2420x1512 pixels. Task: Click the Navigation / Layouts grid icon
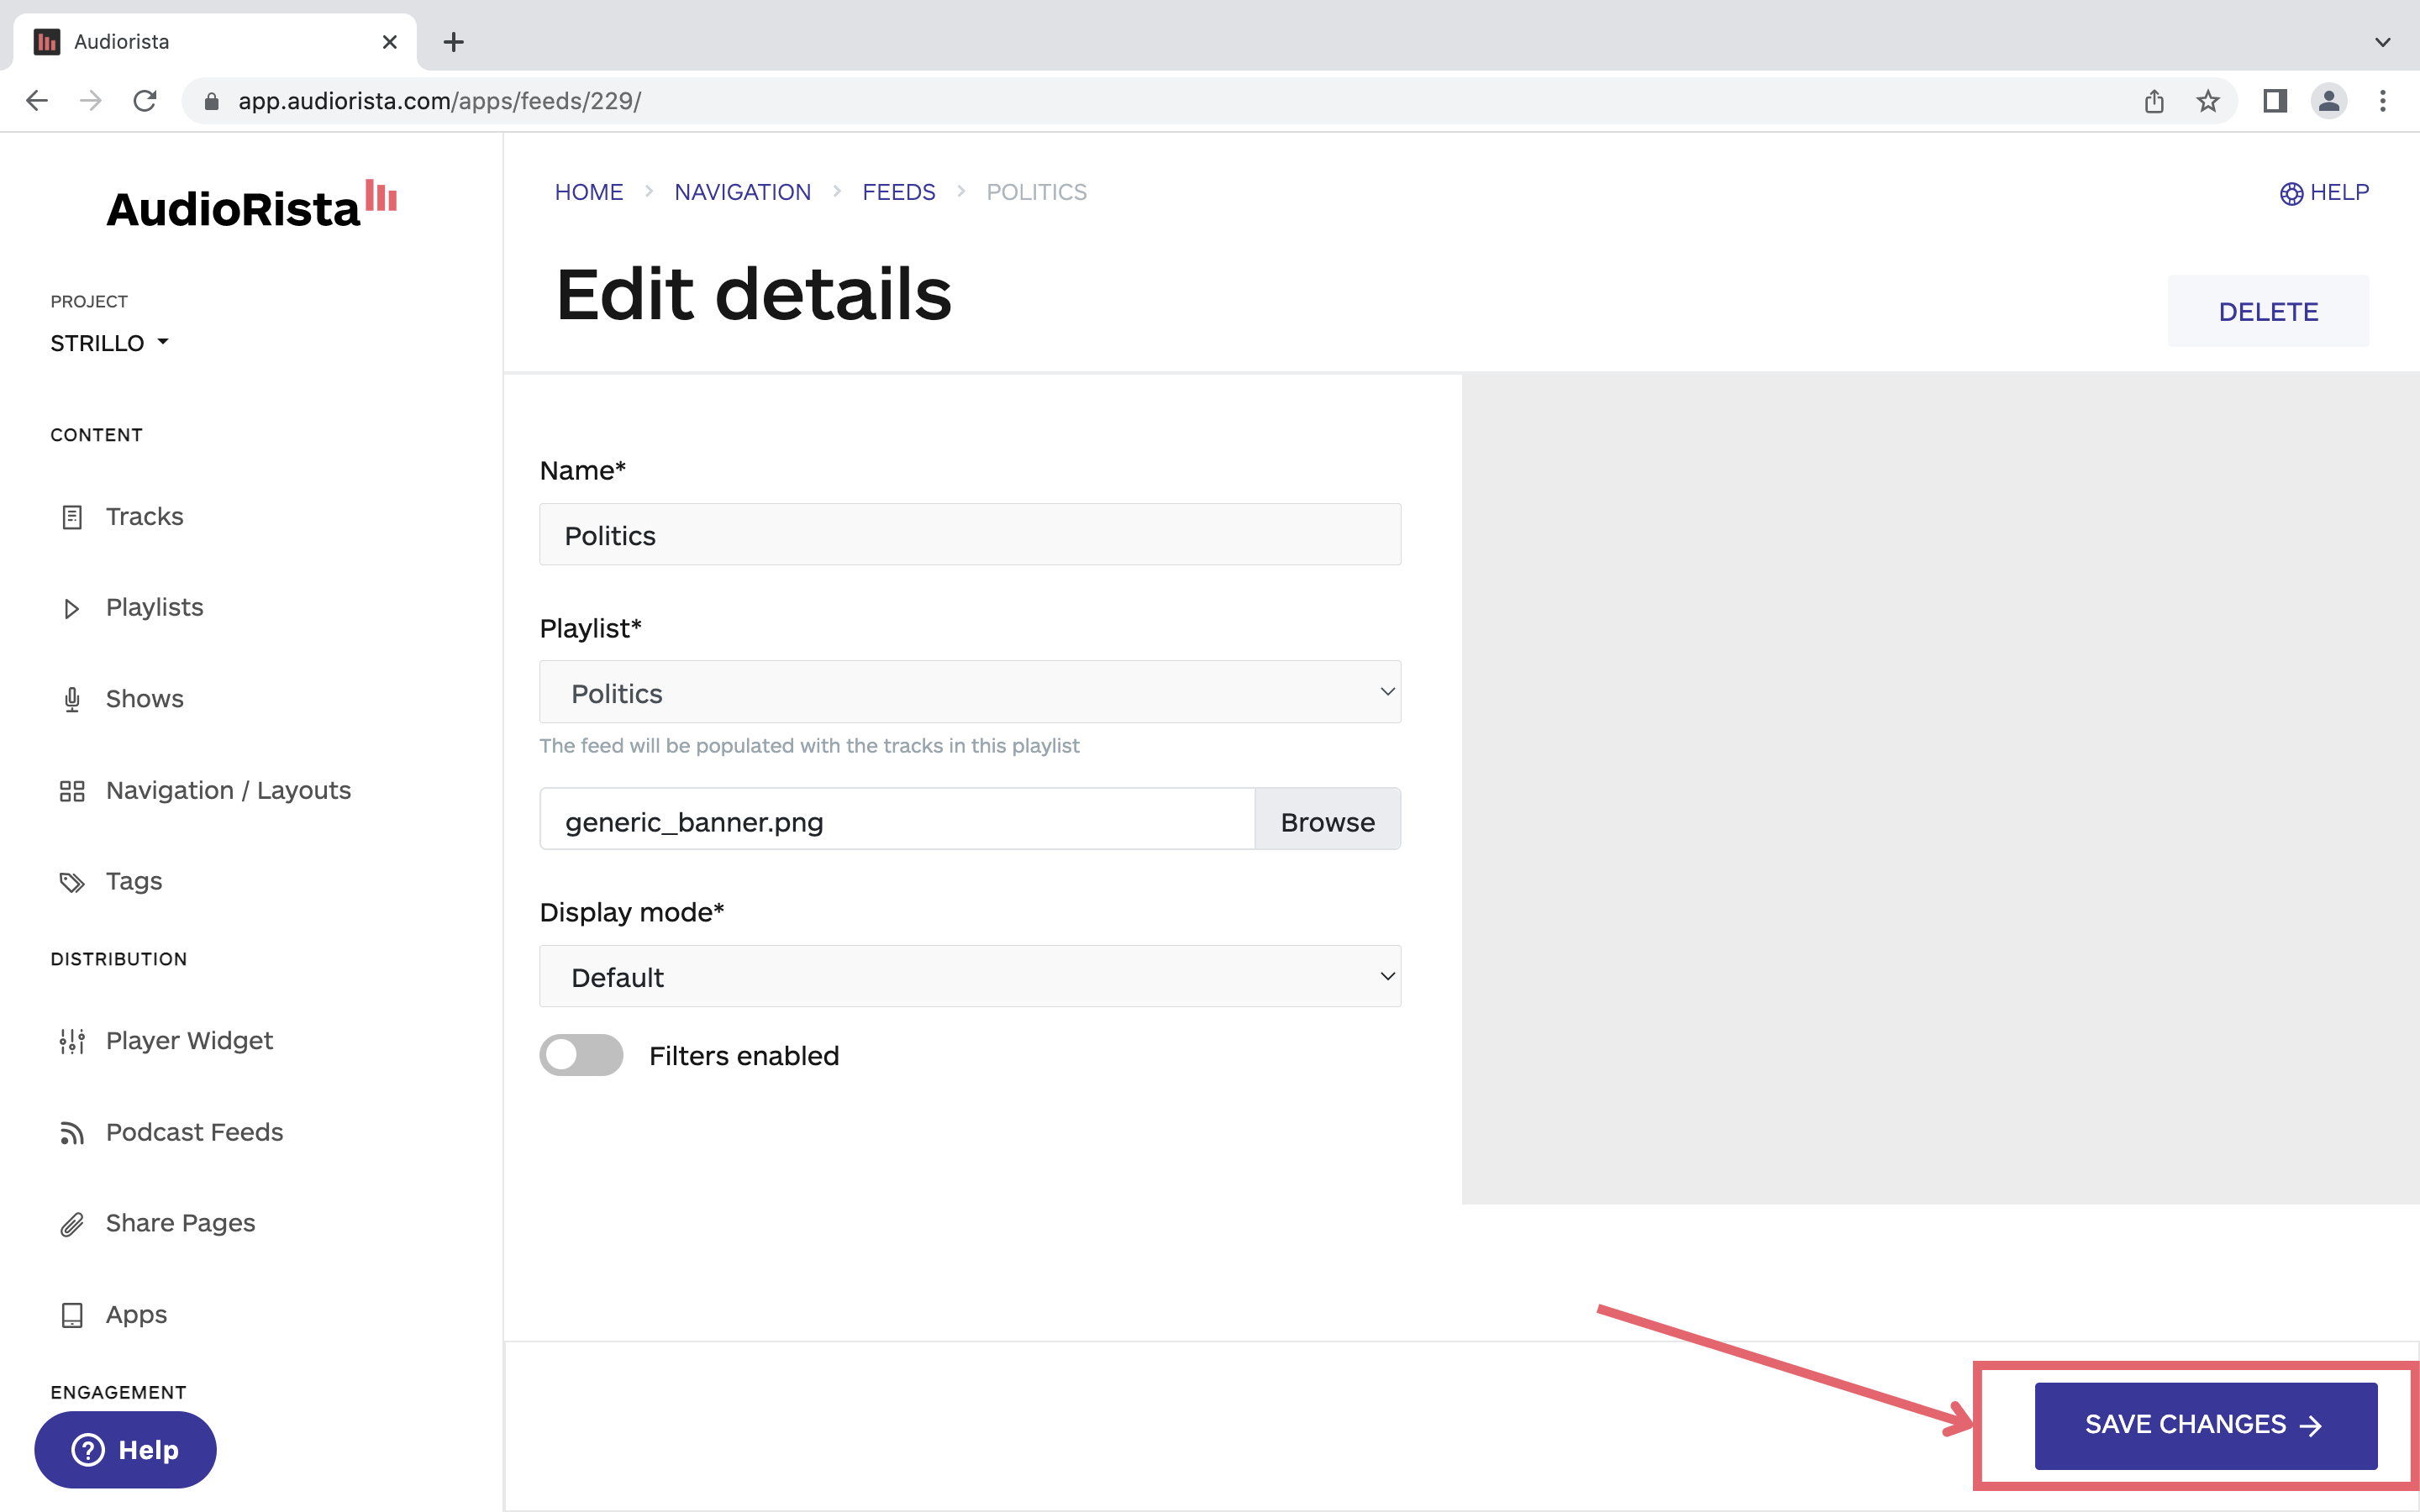[72, 791]
